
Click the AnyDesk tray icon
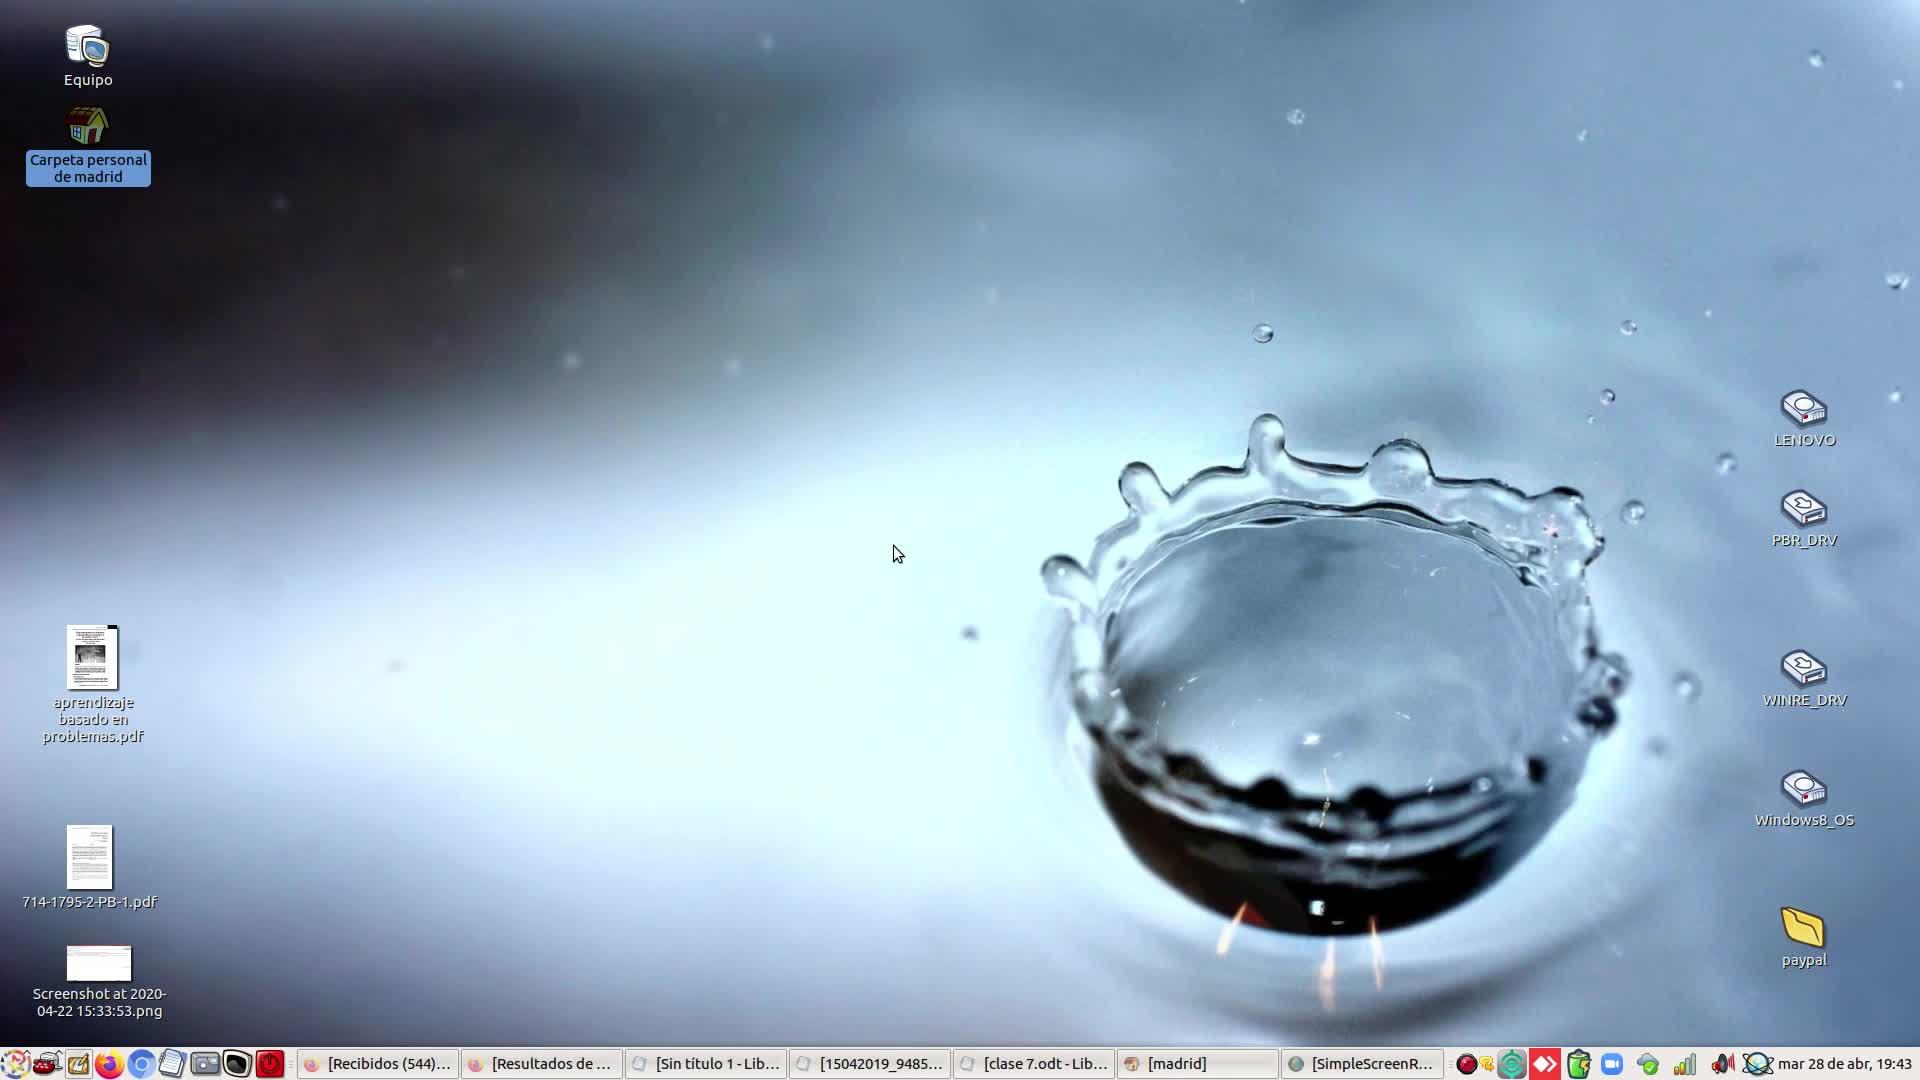coord(1545,1064)
